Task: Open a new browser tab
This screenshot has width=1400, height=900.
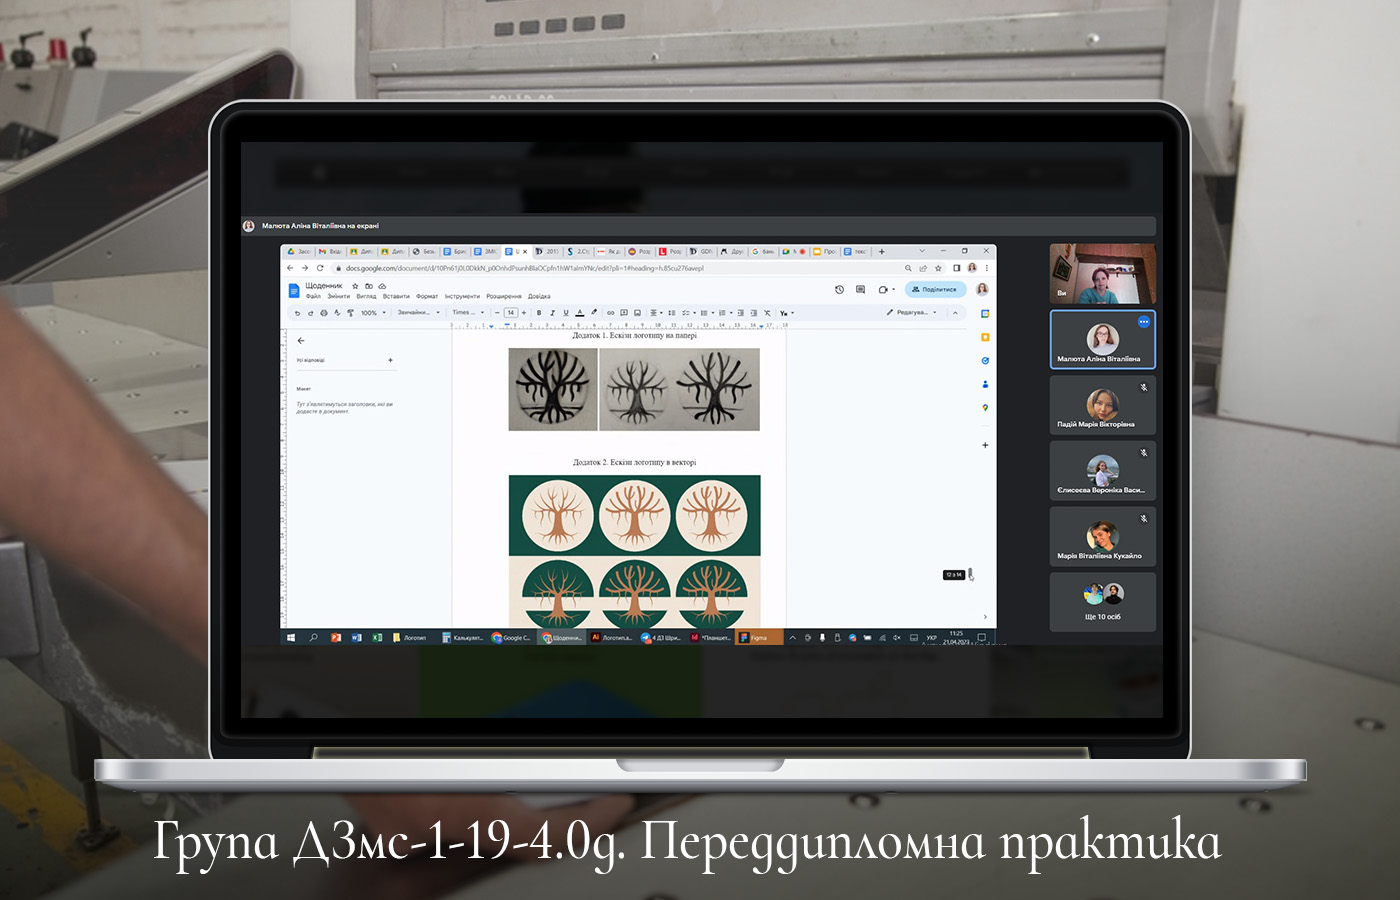Action: pos(881,252)
